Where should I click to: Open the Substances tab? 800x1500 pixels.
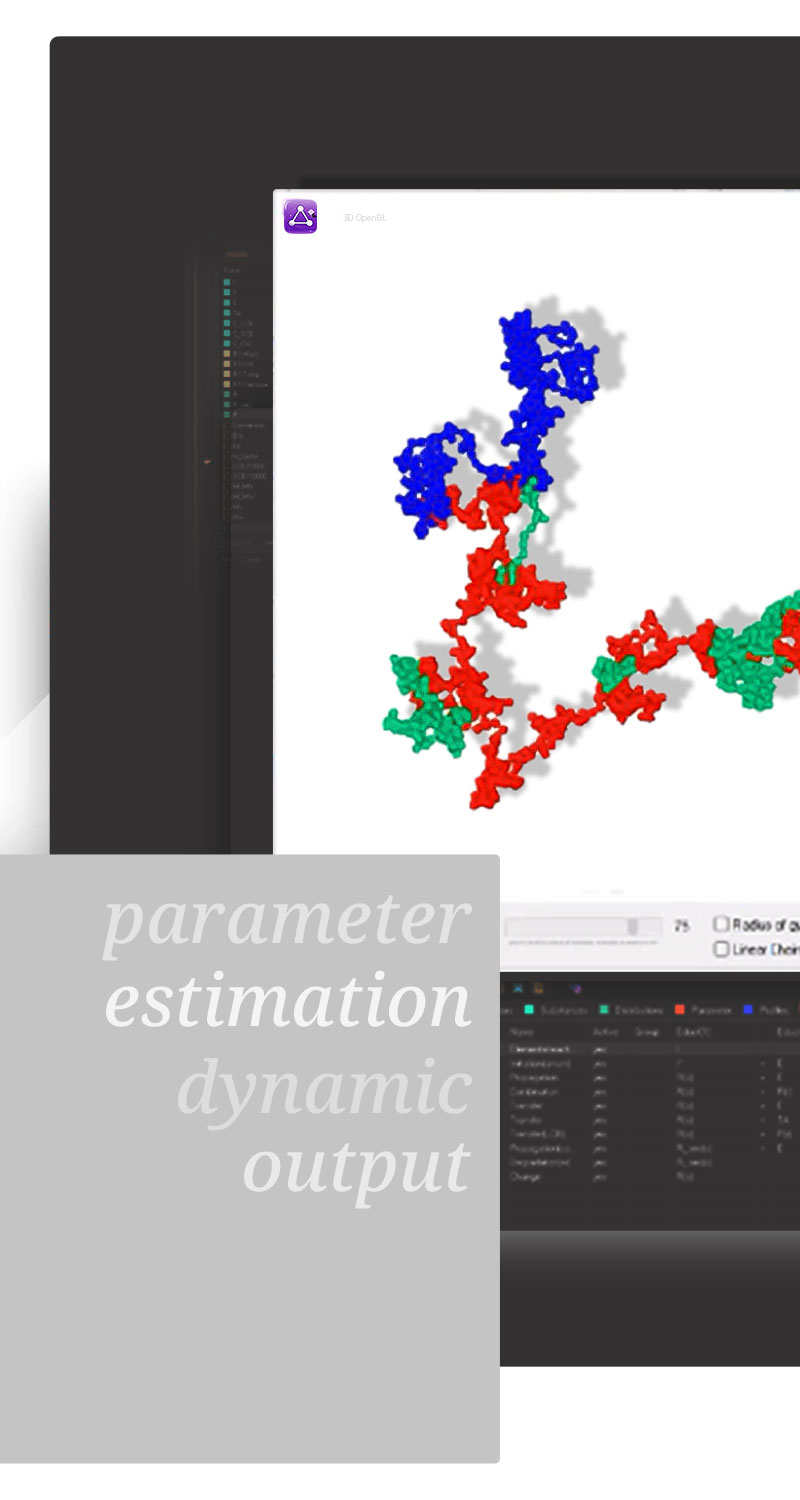(x=564, y=1010)
